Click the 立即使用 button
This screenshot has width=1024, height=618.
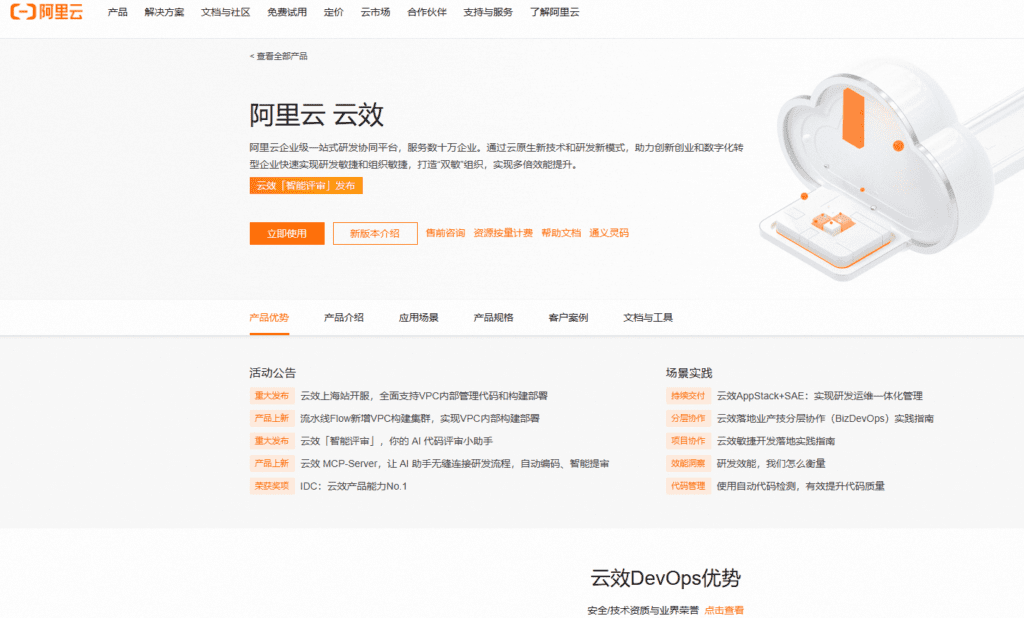click(x=286, y=233)
